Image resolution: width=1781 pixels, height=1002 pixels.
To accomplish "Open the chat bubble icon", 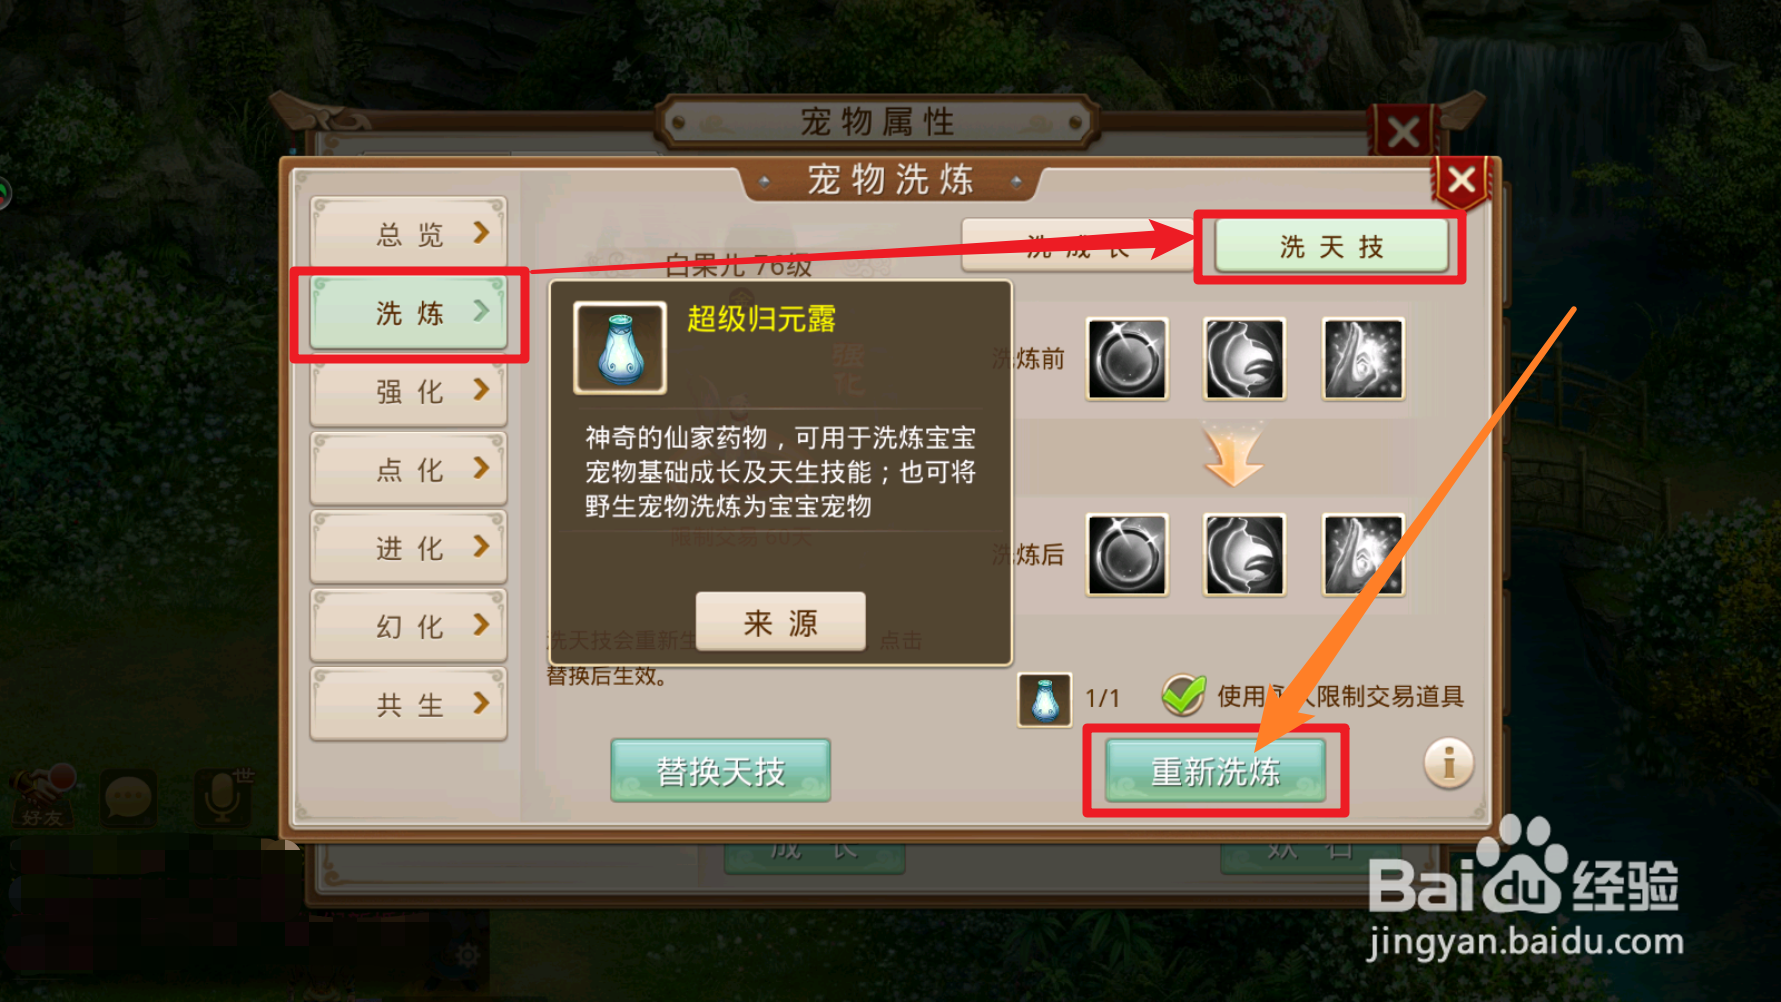I will [x=128, y=799].
